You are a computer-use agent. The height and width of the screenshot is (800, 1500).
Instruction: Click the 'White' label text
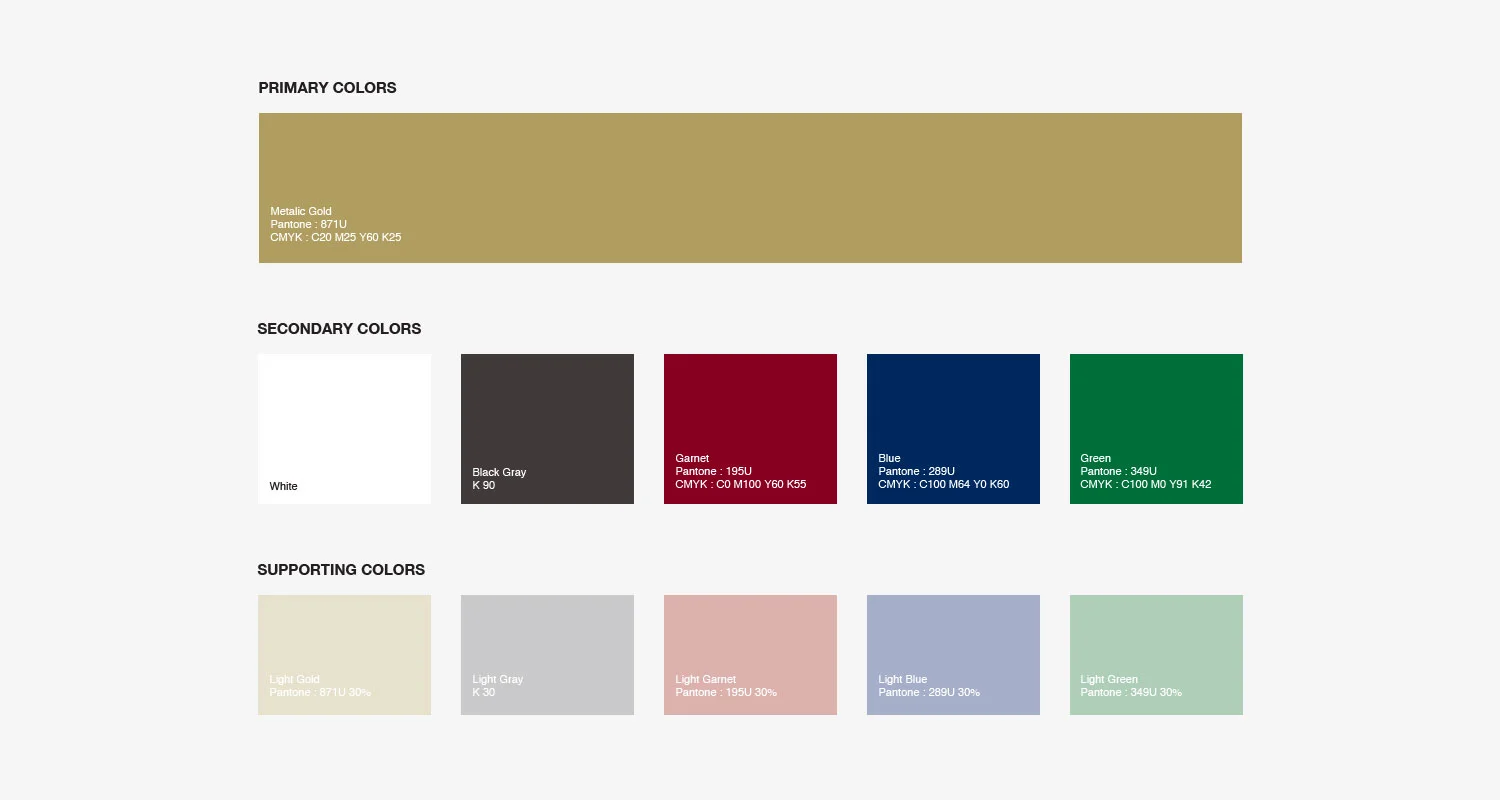coord(283,487)
